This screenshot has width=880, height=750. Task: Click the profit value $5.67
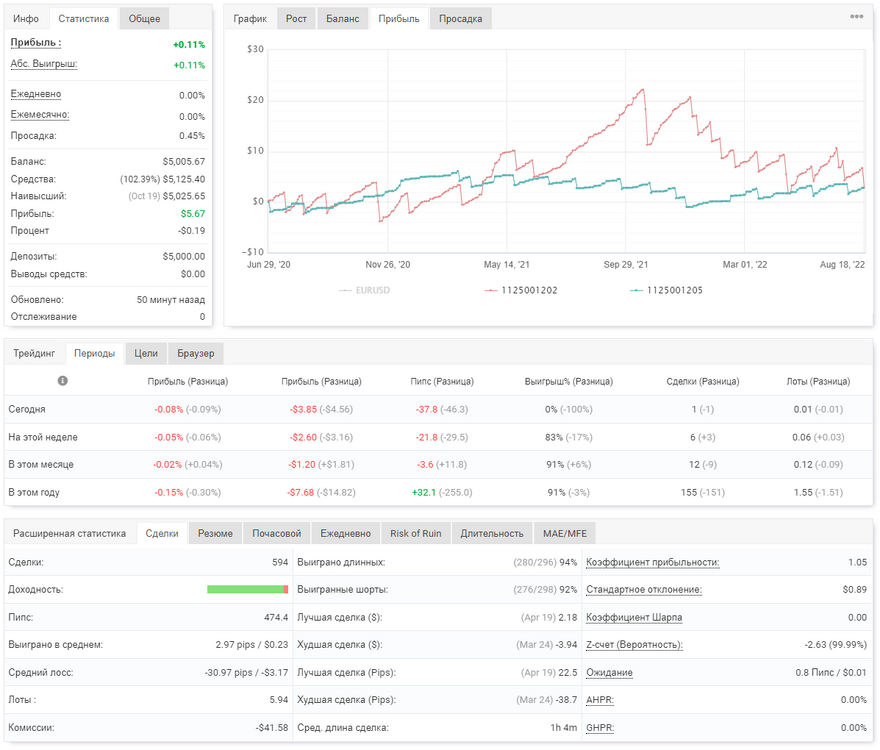pos(192,214)
